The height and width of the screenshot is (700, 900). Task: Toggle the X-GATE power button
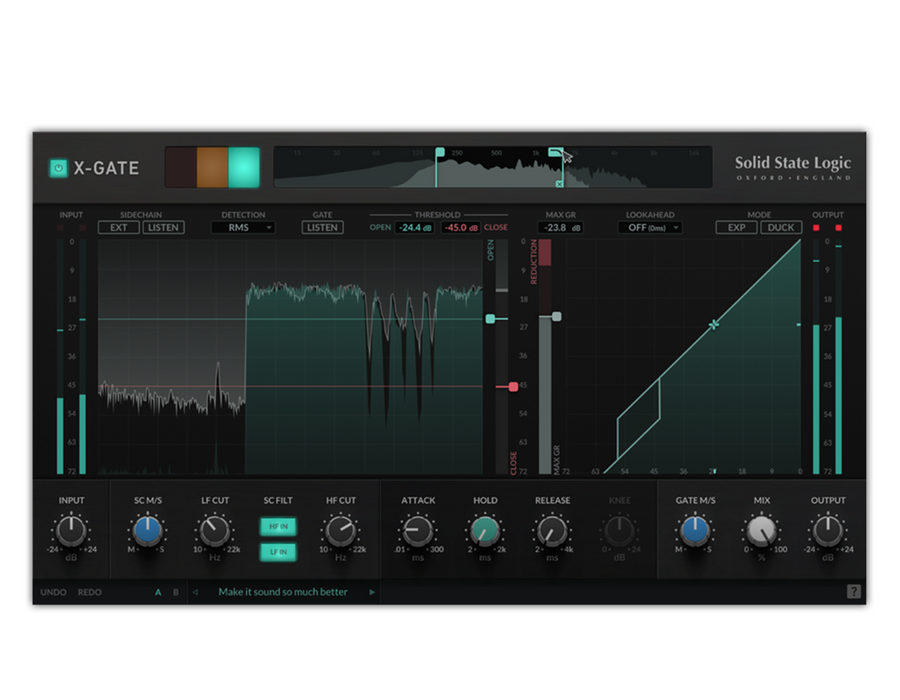(x=58, y=168)
